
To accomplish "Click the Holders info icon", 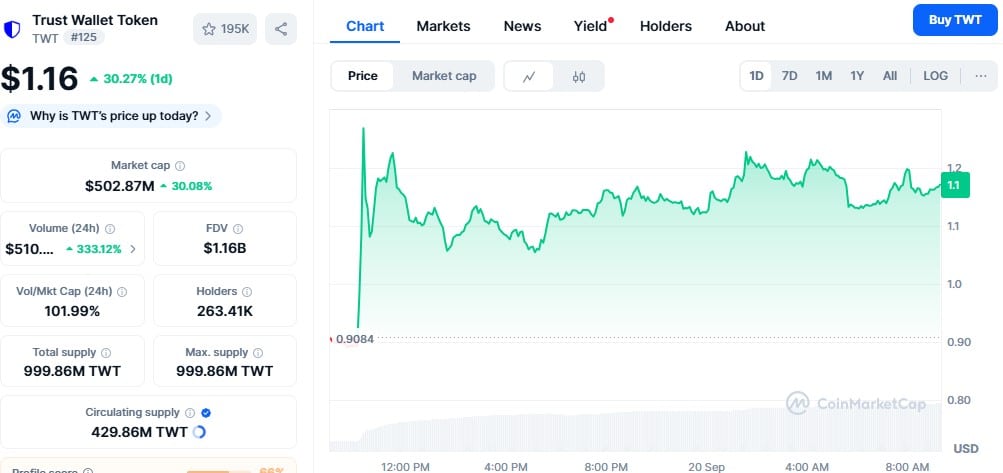I will 247,292.
